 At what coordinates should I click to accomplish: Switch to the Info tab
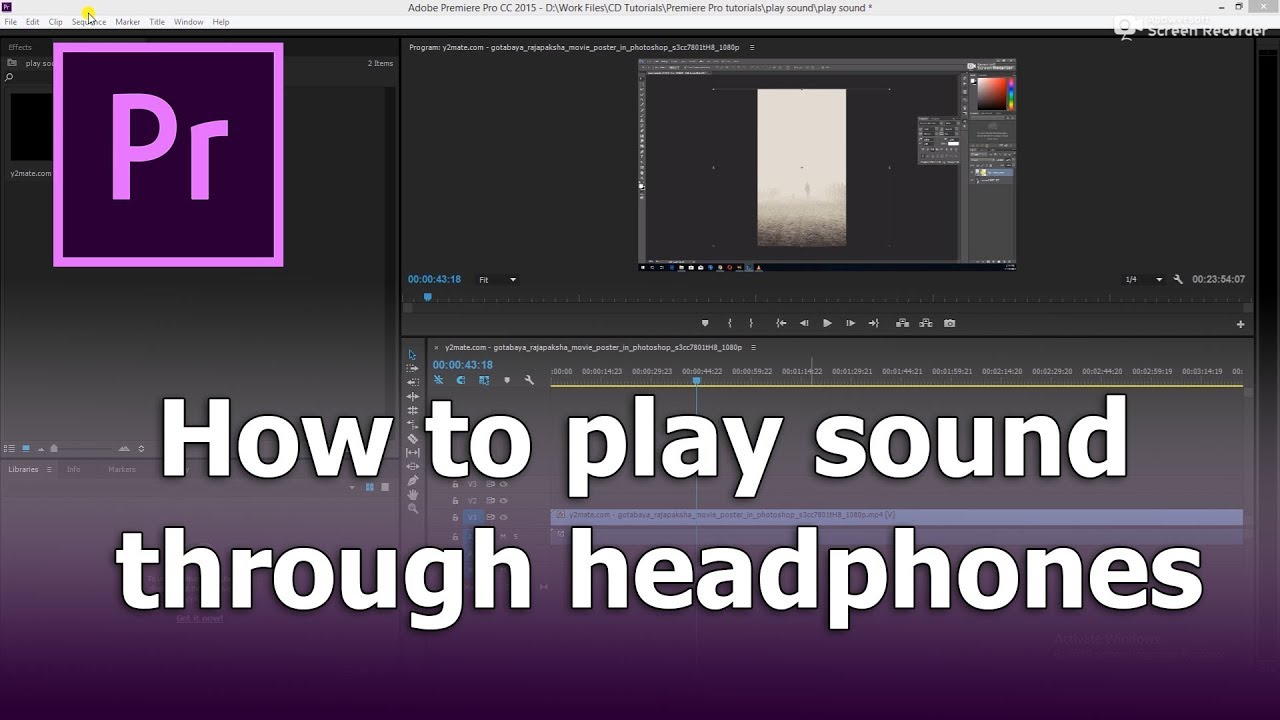pyautogui.click(x=74, y=469)
